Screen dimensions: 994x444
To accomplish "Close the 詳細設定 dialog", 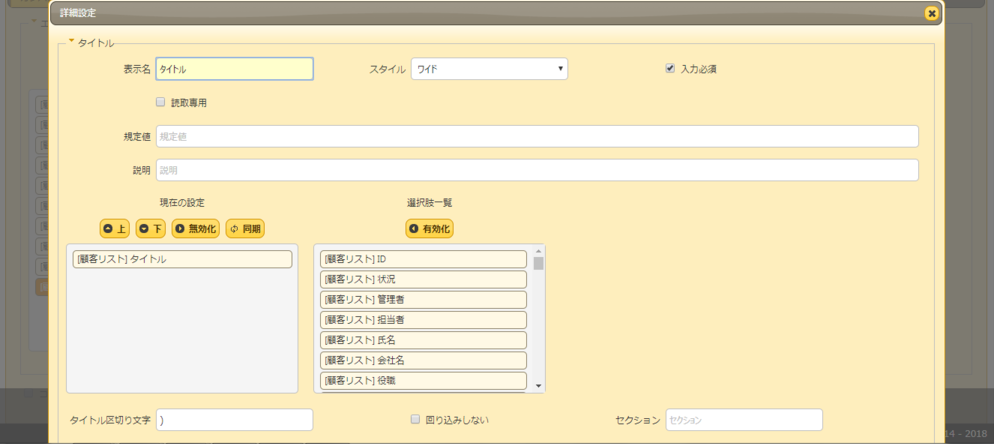I will 931,13.
